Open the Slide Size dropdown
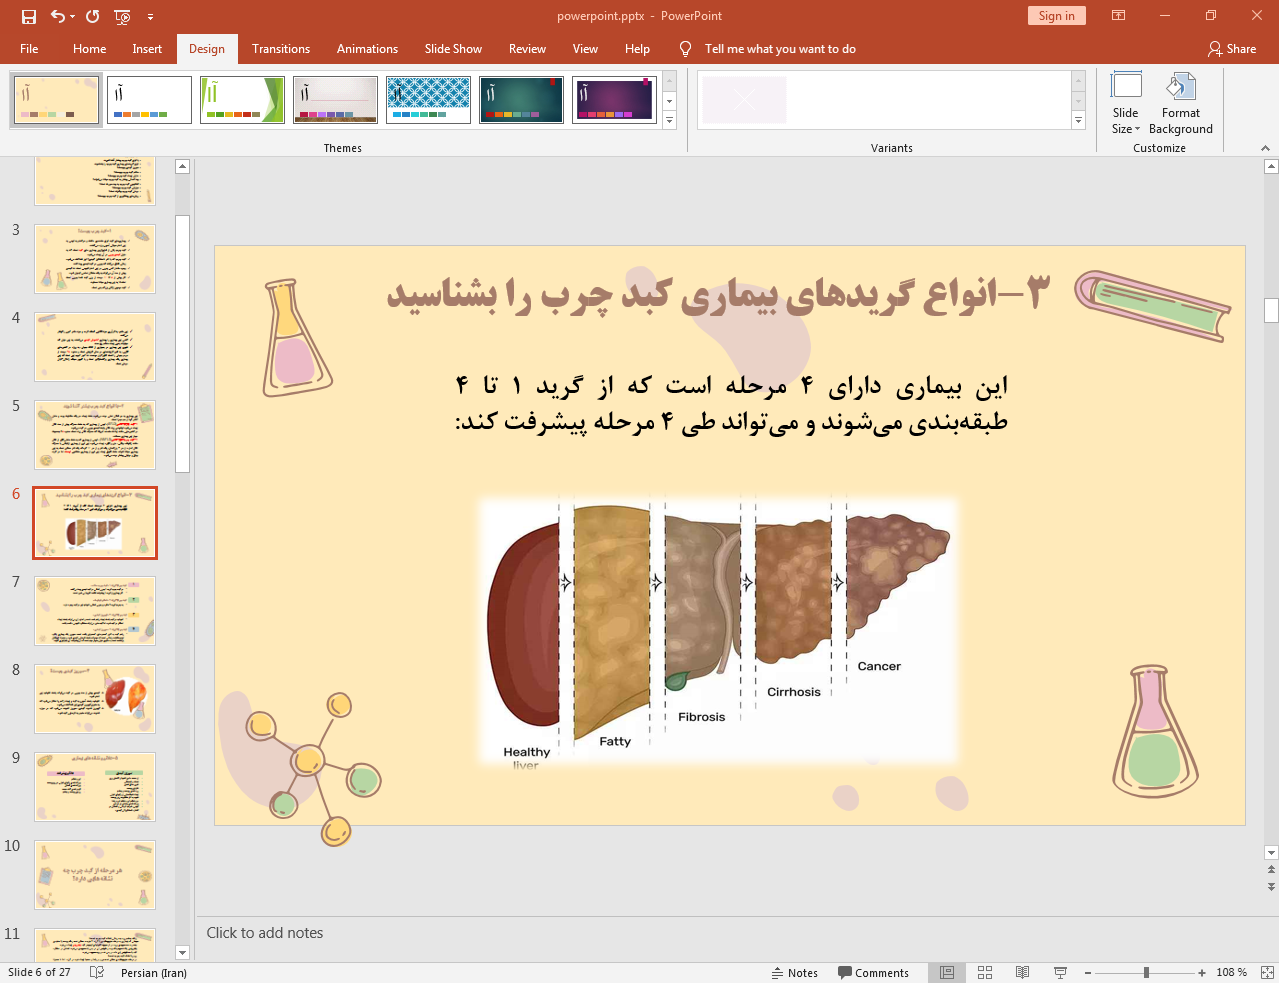 click(1126, 104)
